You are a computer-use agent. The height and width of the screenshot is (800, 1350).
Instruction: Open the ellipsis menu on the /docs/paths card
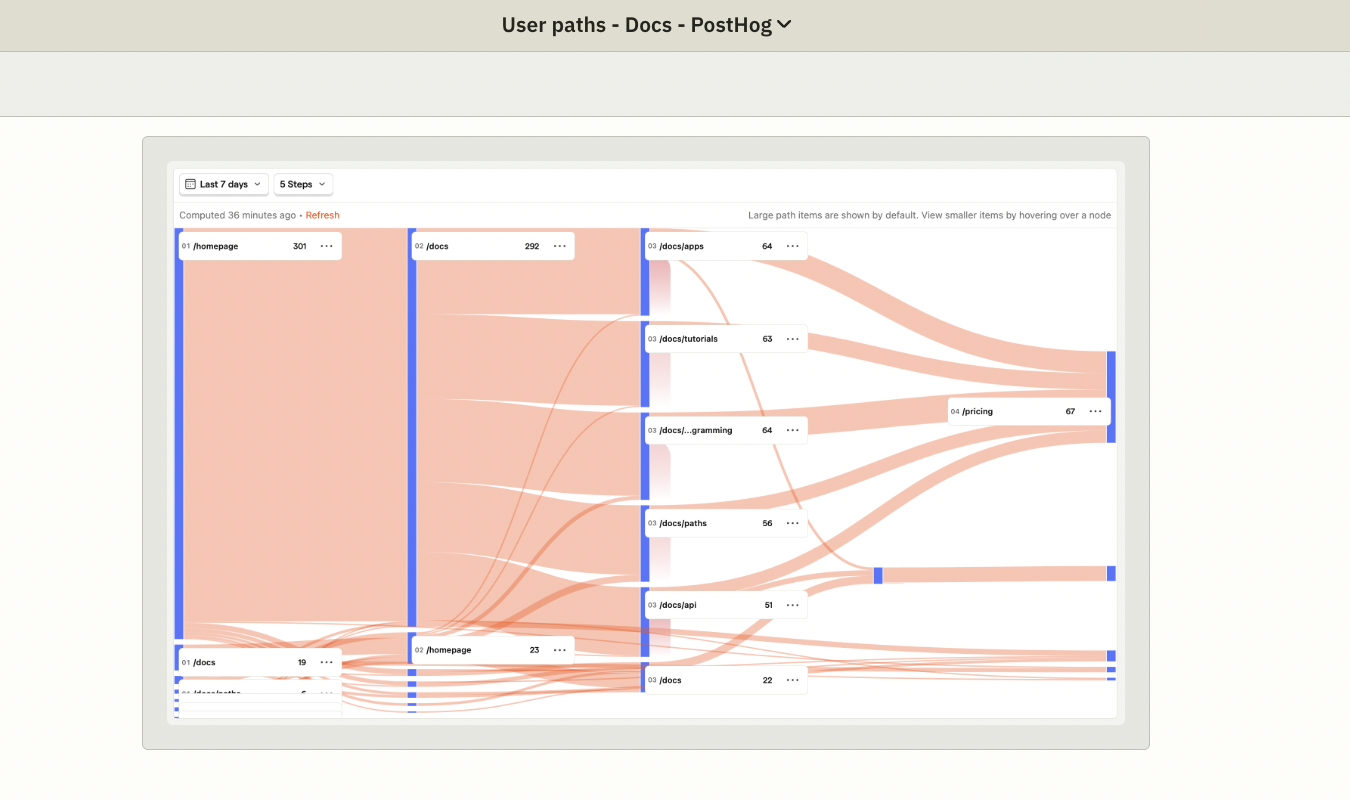[x=792, y=522]
